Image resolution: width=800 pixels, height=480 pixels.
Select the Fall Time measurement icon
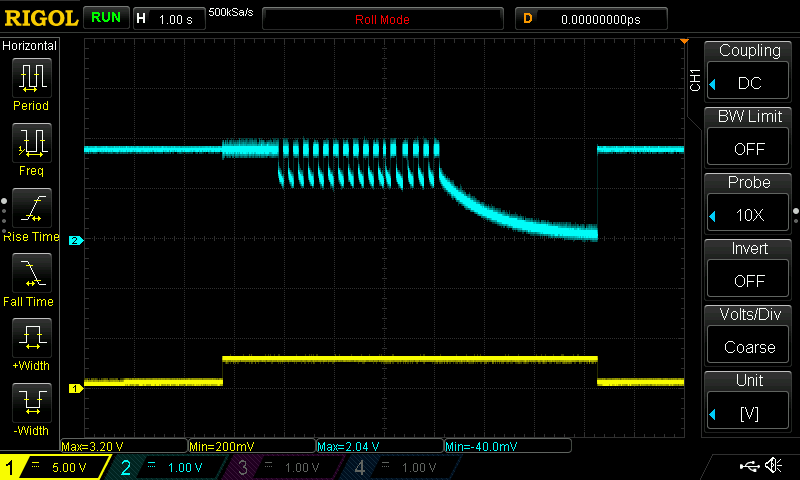click(32, 273)
